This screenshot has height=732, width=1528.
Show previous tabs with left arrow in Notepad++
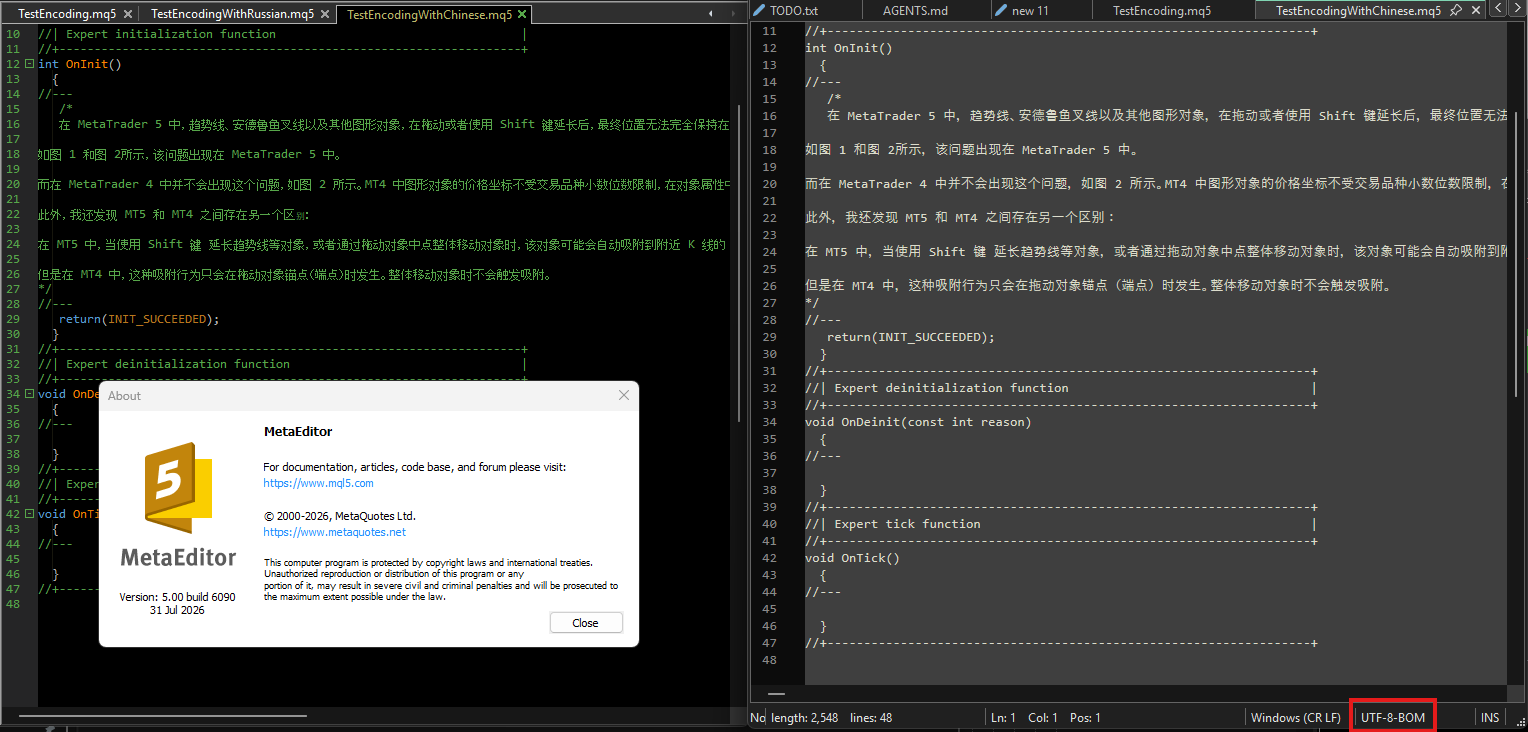point(1498,9)
